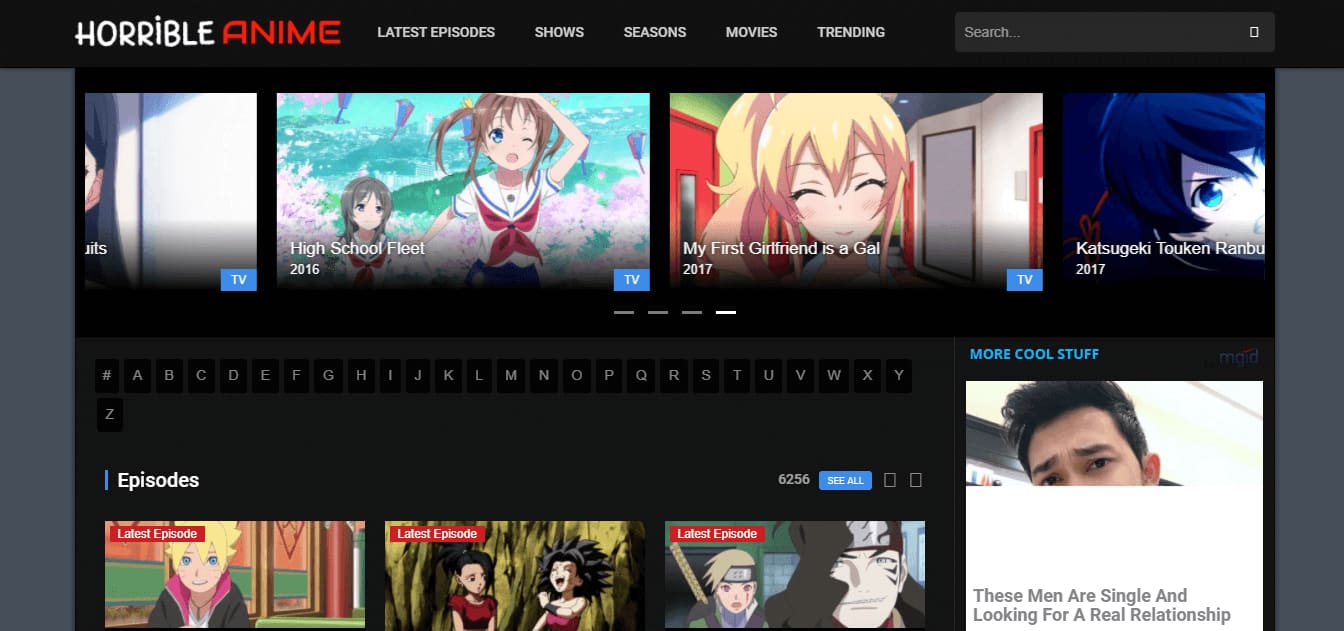The width and height of the screenshot is (1344, 631).
Task: Select the '#' filter in alphabet list
Action: (107, 376)
